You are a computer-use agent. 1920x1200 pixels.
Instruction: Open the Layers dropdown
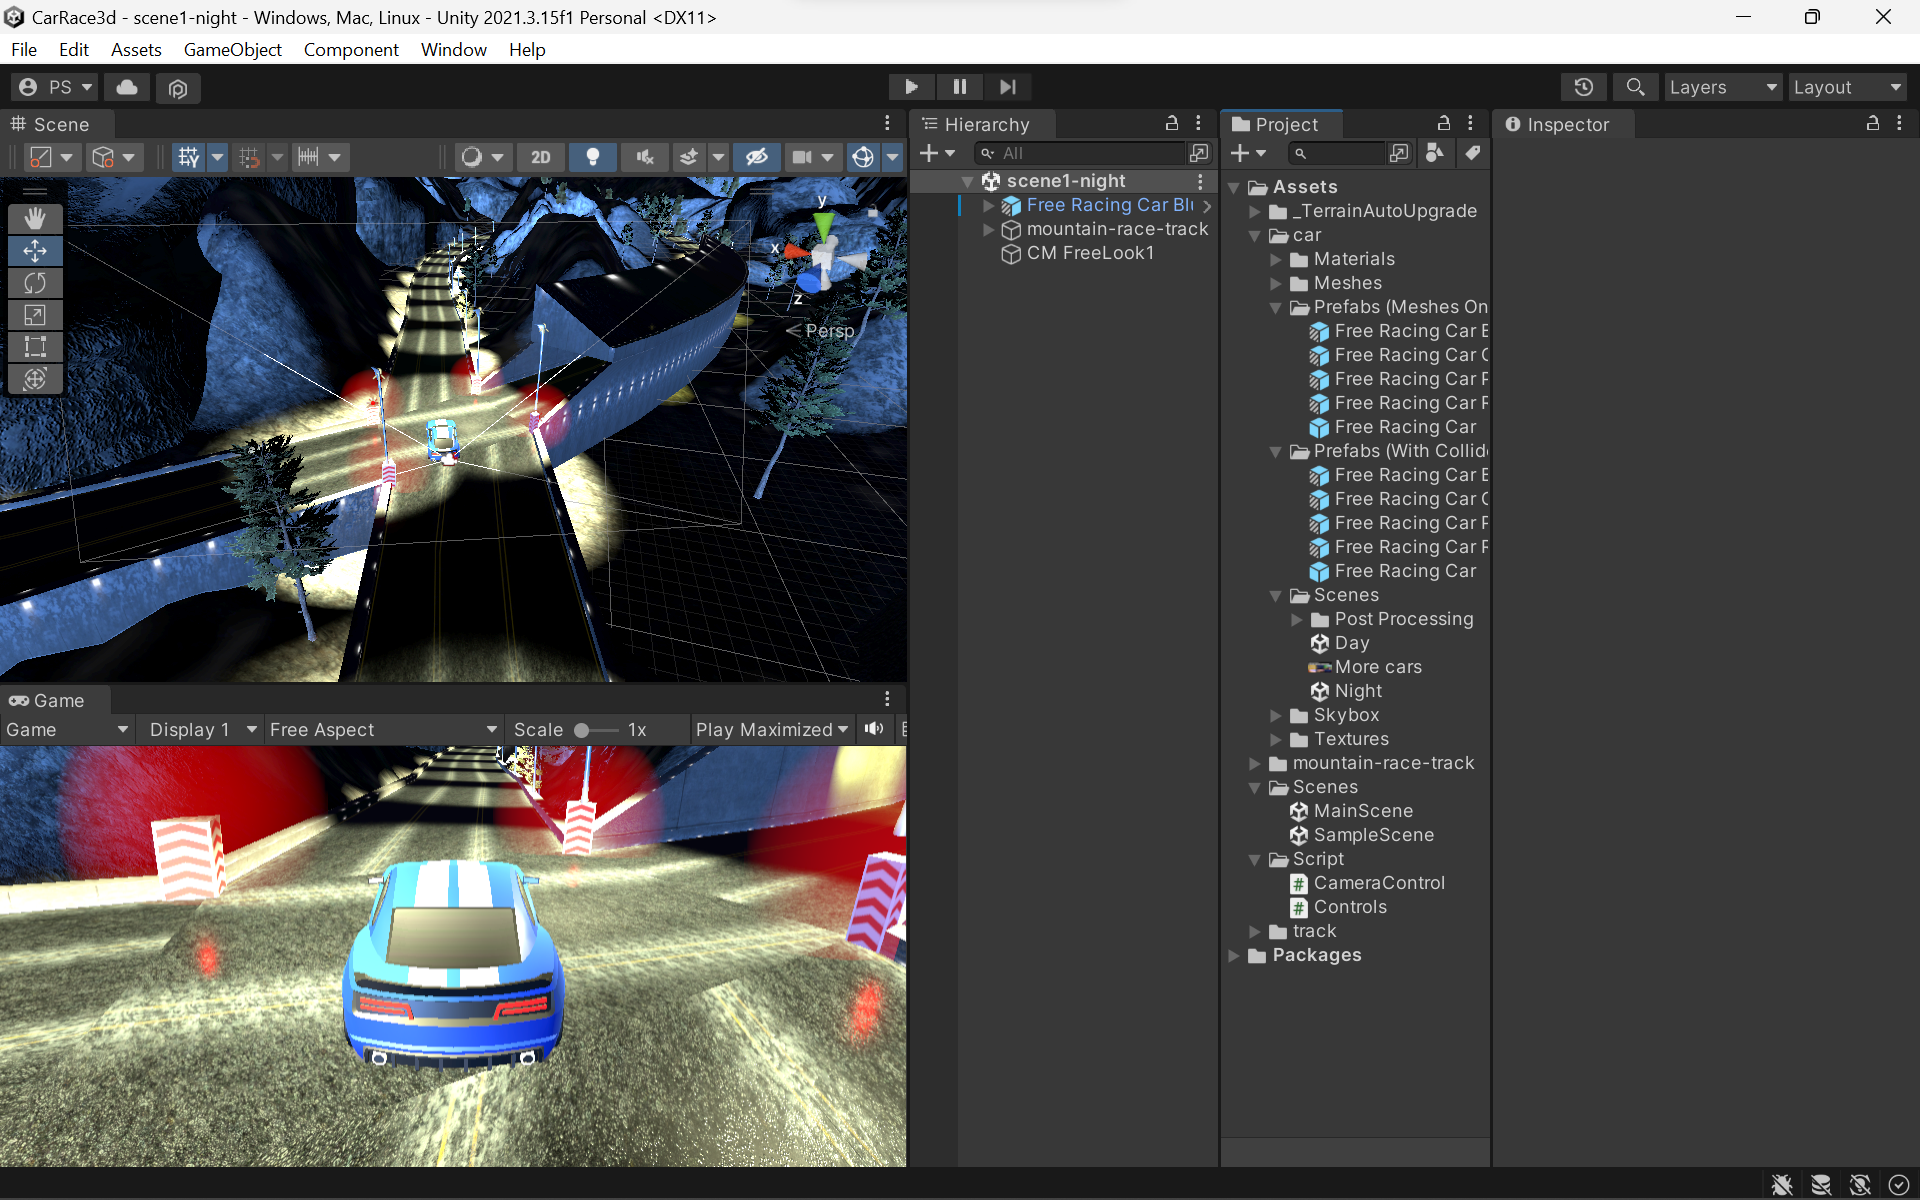[1722, 87]
